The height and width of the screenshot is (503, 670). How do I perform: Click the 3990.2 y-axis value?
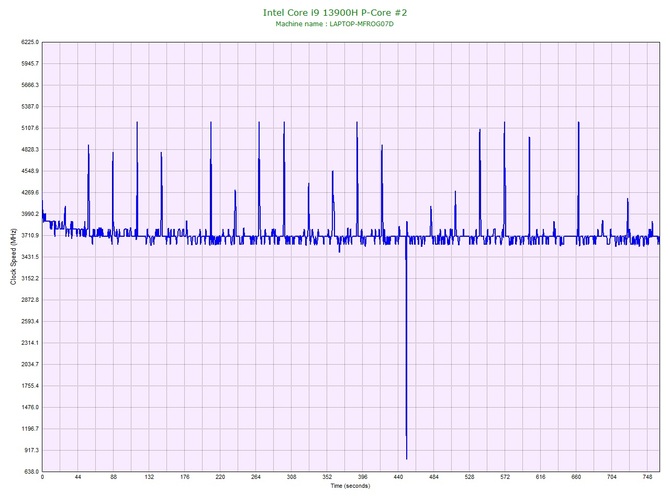pos(30,214)
